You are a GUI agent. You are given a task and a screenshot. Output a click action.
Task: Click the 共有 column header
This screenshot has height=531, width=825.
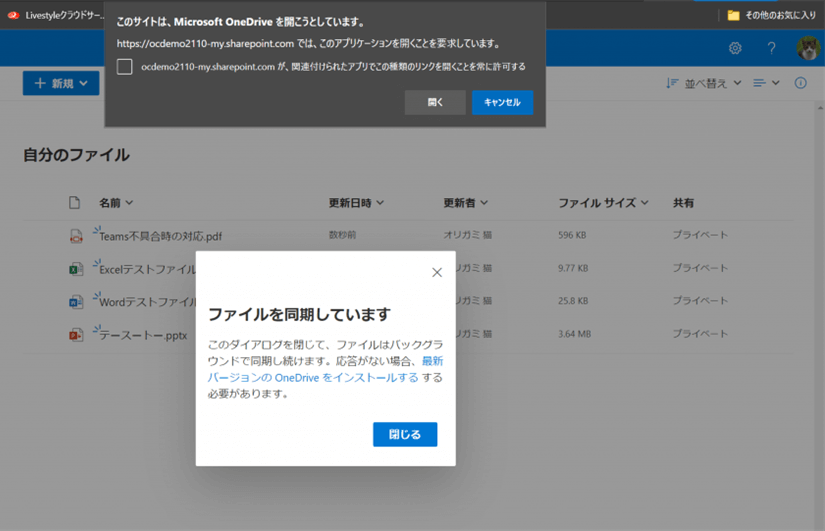[x=683, y=203]
